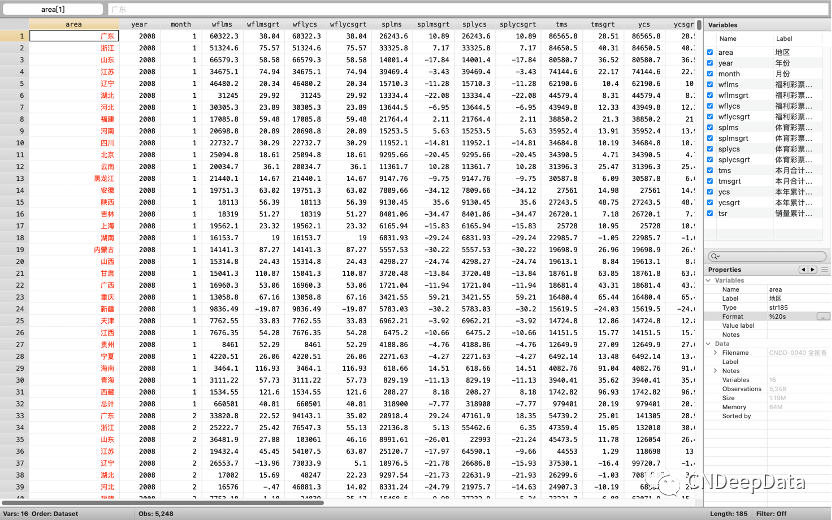Toggle the wflycs variable checkbox
The width and height of the screenshot is (832, 520).
coord(710,106)
